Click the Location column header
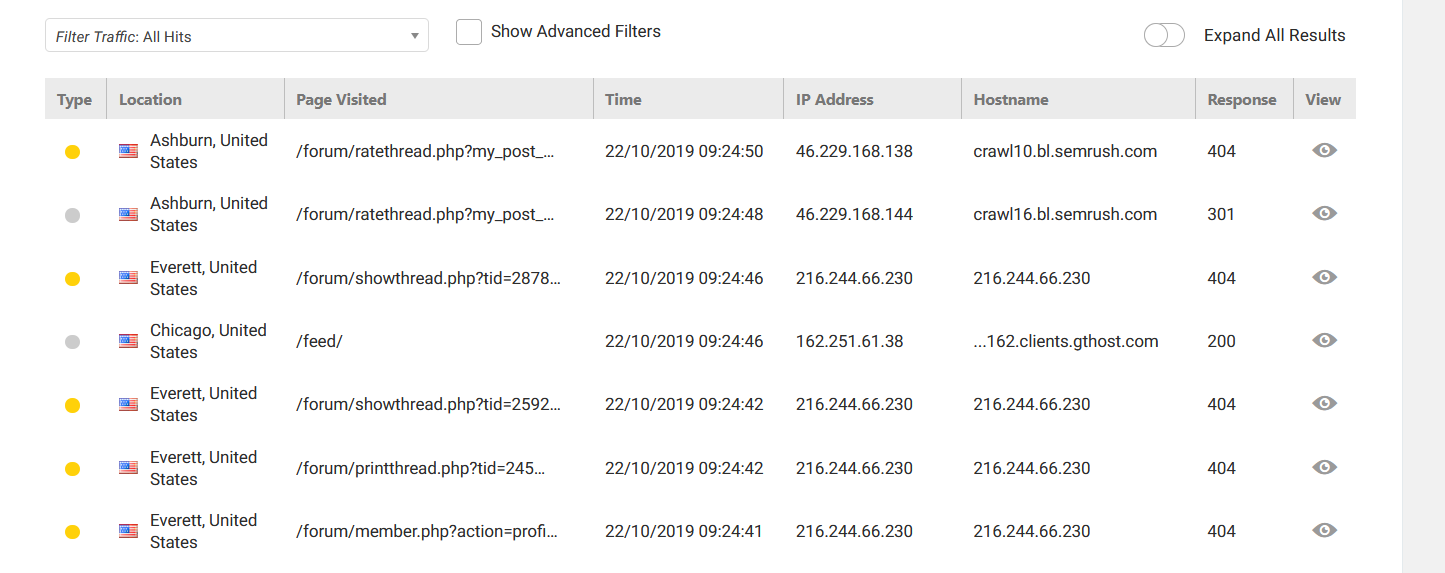 click(150, 100)
